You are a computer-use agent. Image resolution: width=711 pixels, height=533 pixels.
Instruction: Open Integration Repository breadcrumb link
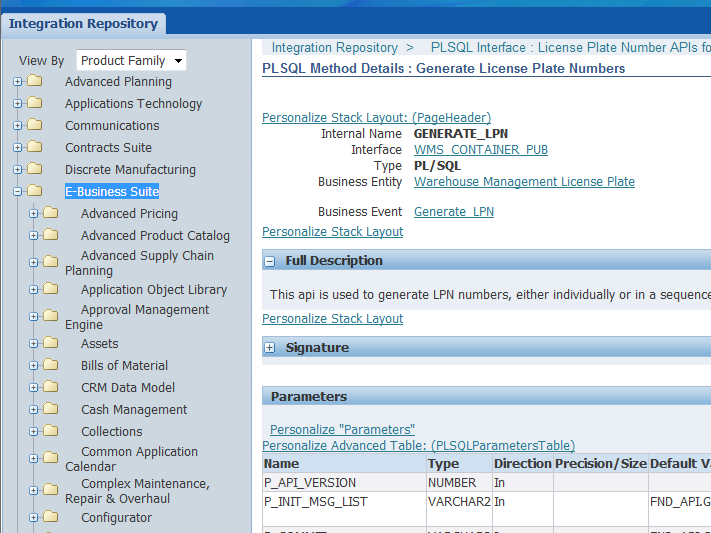(335, 48)
